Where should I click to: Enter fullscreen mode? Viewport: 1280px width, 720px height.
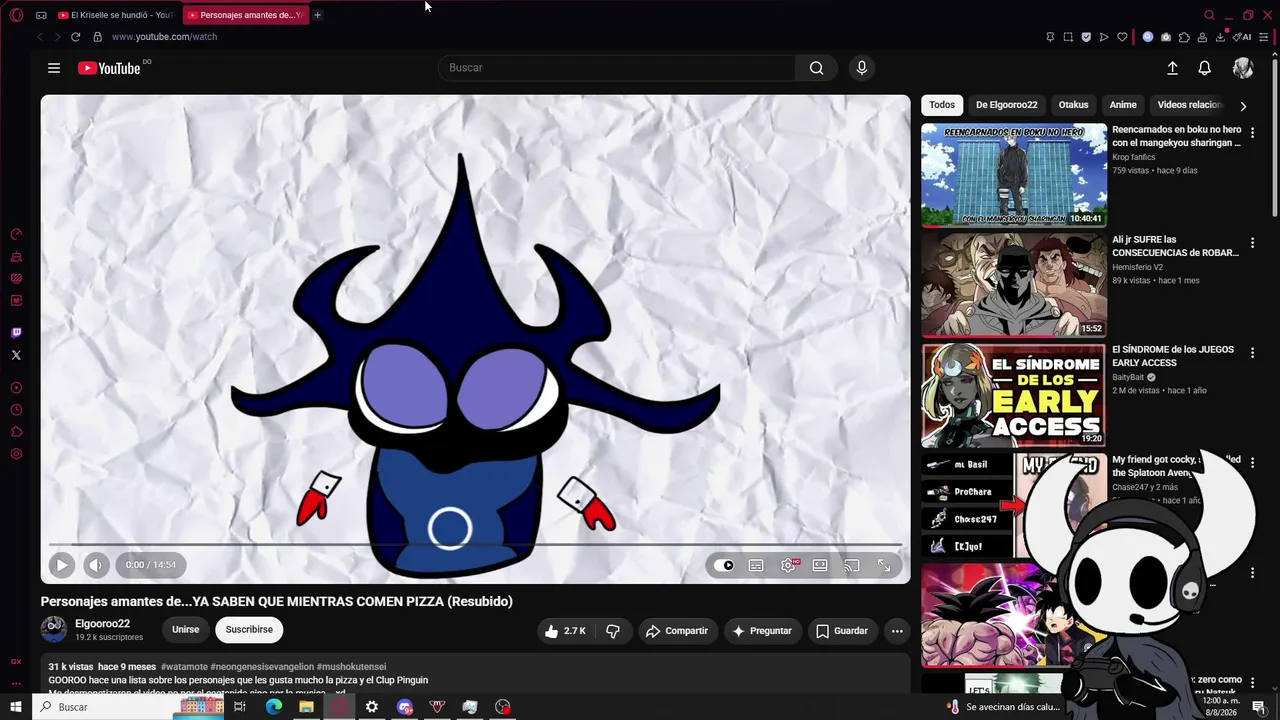[884, 565]
